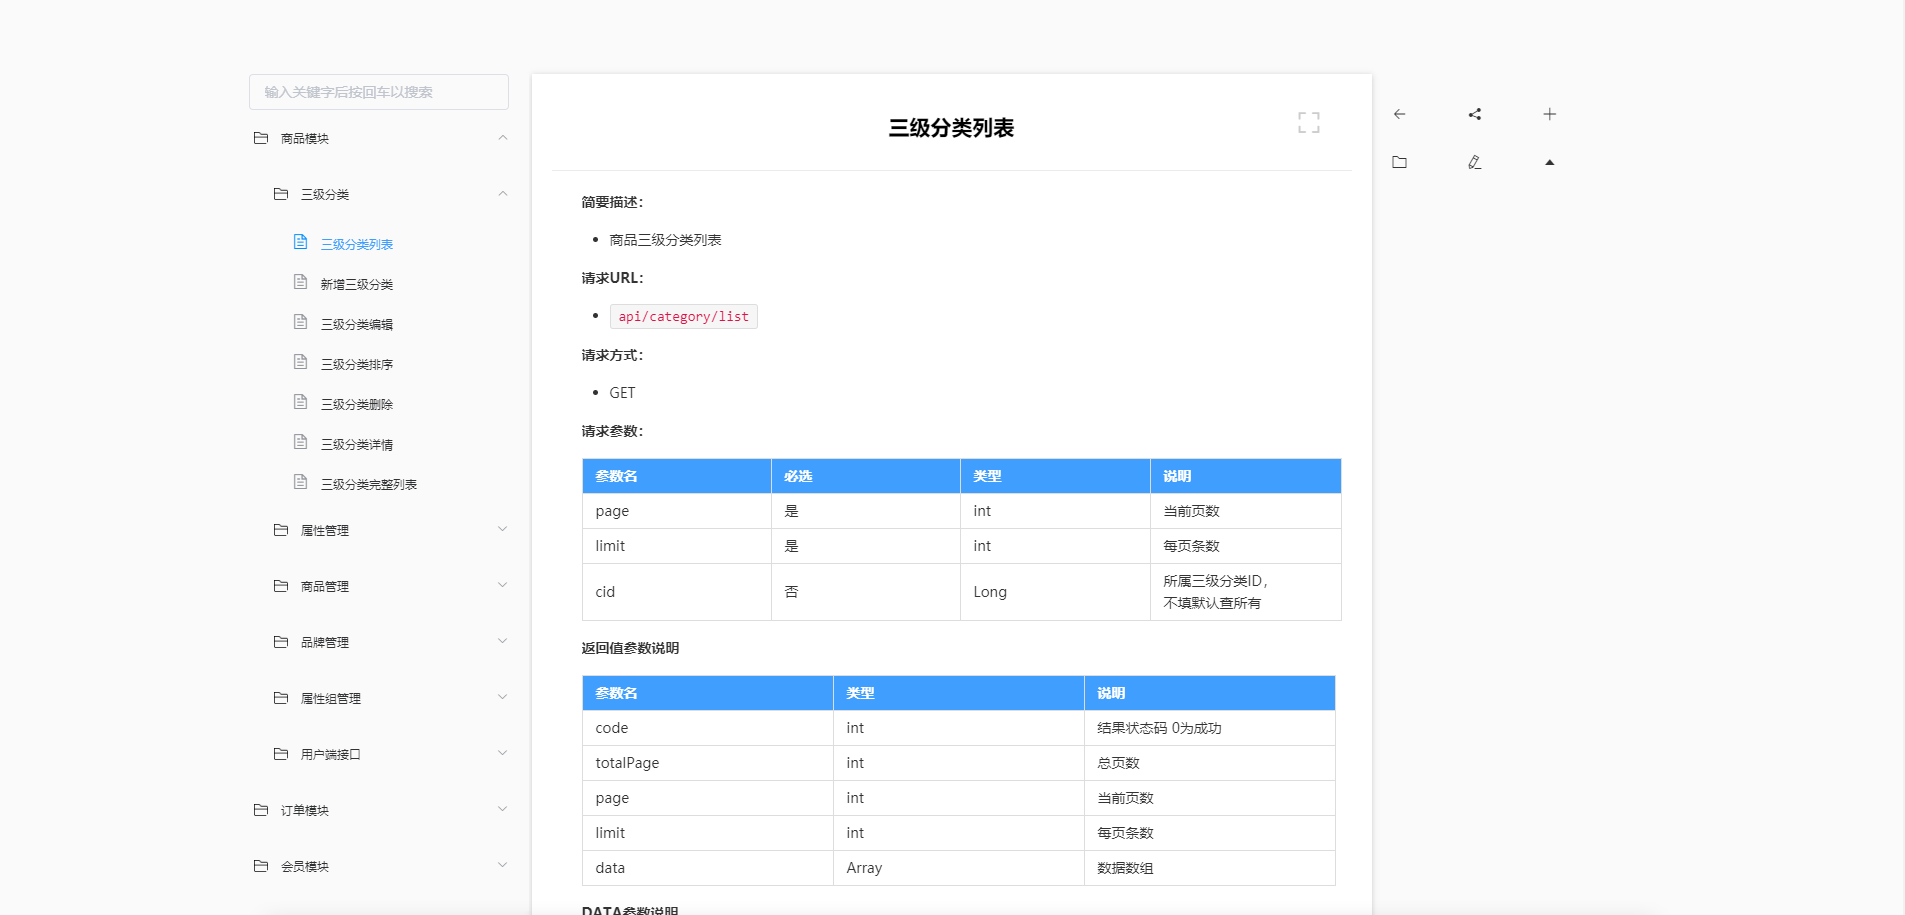Click the Array type cell
This screenshot has width=1905, height=915.
[959, 868]
